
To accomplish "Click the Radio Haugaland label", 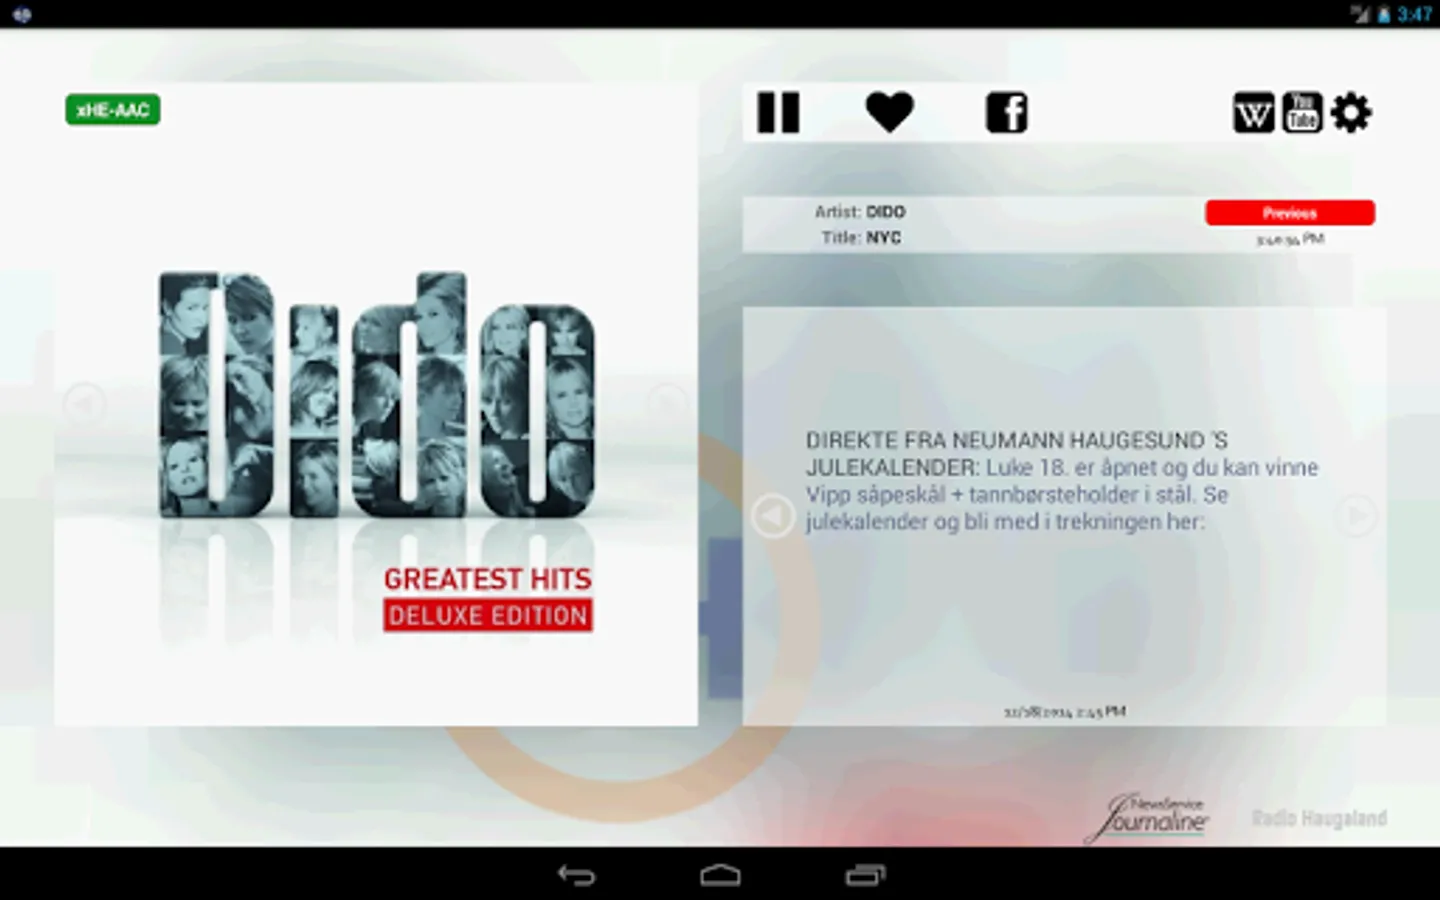I will click(x=1319, y=818).
